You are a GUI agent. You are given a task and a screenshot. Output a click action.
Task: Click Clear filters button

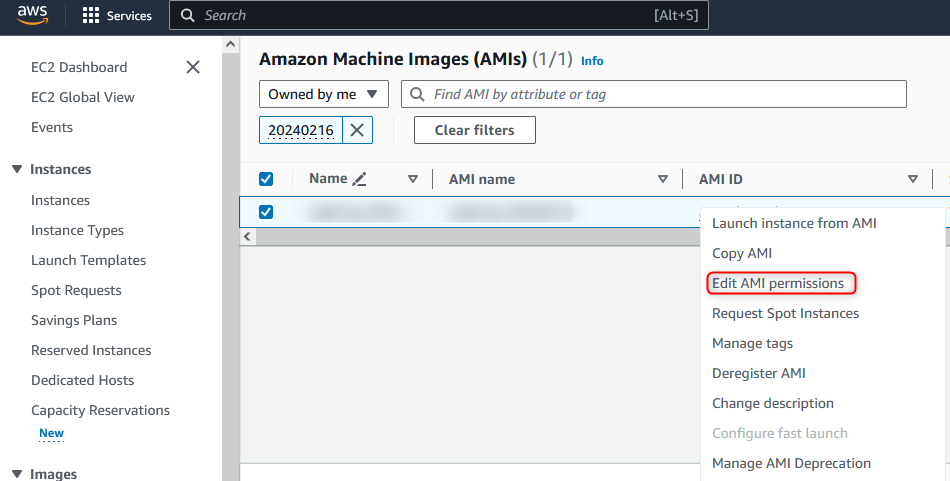pos(474,130)
